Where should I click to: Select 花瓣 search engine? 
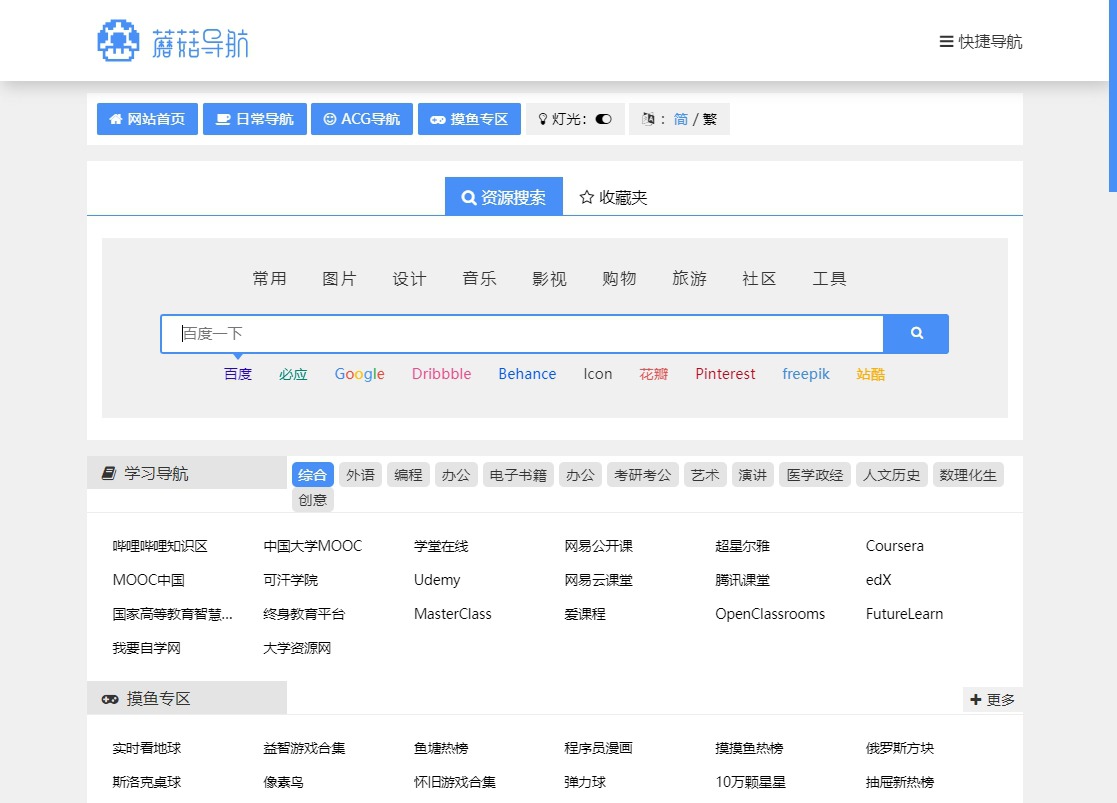[x=653, y=374]
